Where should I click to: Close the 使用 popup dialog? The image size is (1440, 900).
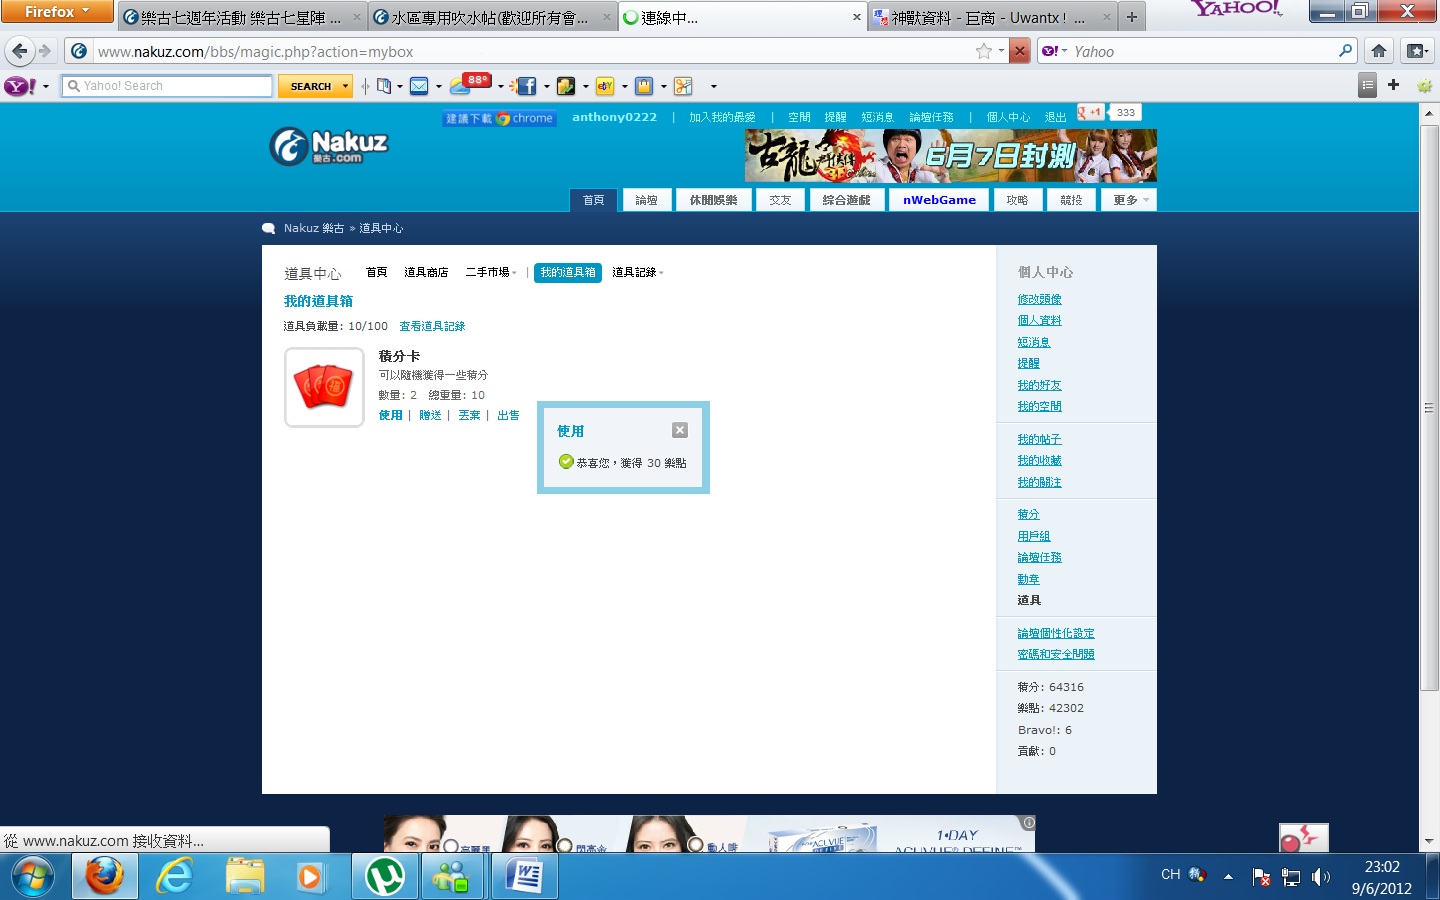pyautogui.click(x=680, y=430)
